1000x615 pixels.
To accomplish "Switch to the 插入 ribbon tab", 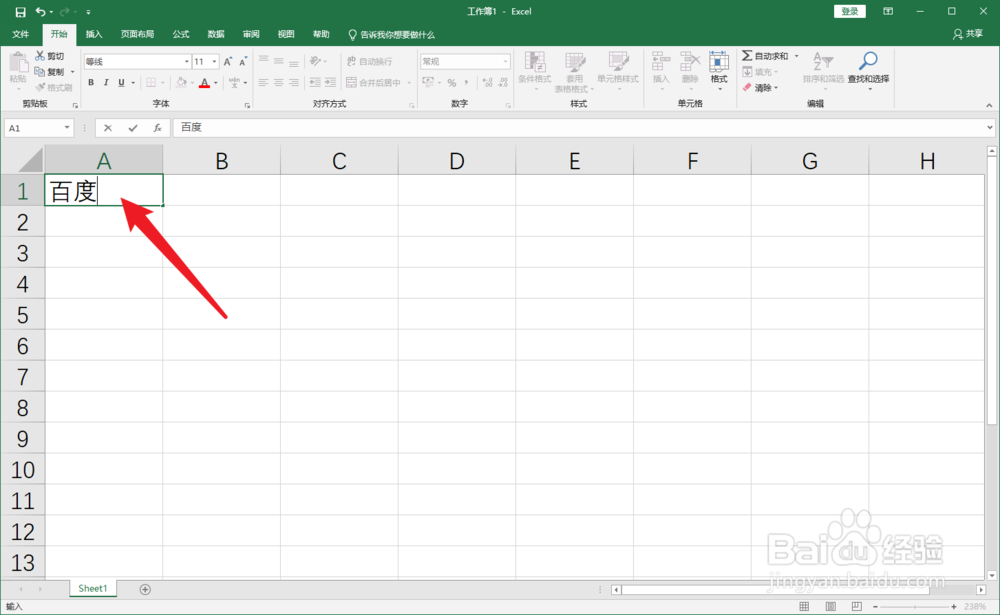I will pos(93,33).
